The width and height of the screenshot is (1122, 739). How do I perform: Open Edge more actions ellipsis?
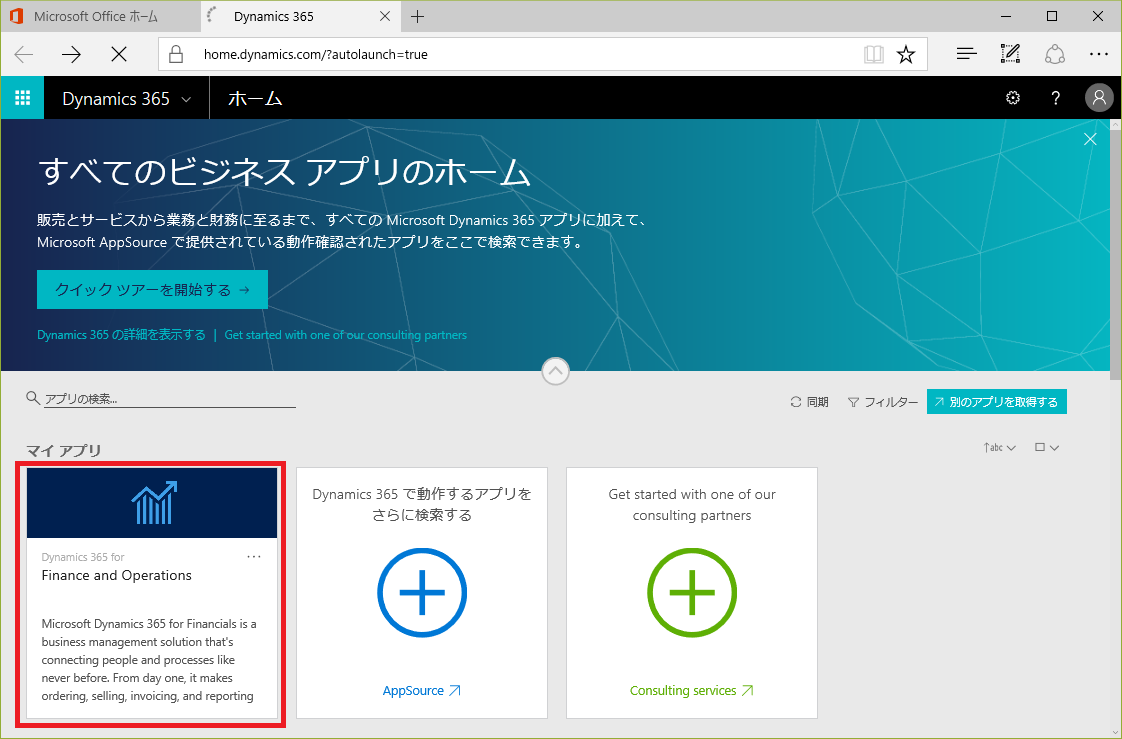pos(1098,54)
